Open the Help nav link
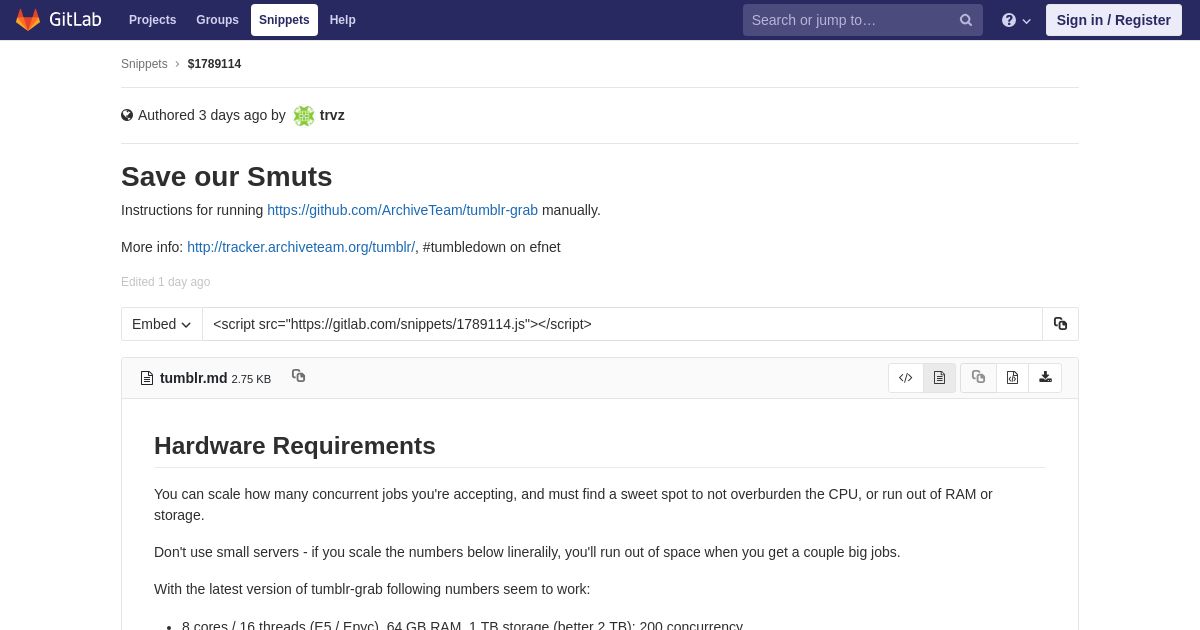The width and height of the screenshot is (1200, 630). point(343,20)
